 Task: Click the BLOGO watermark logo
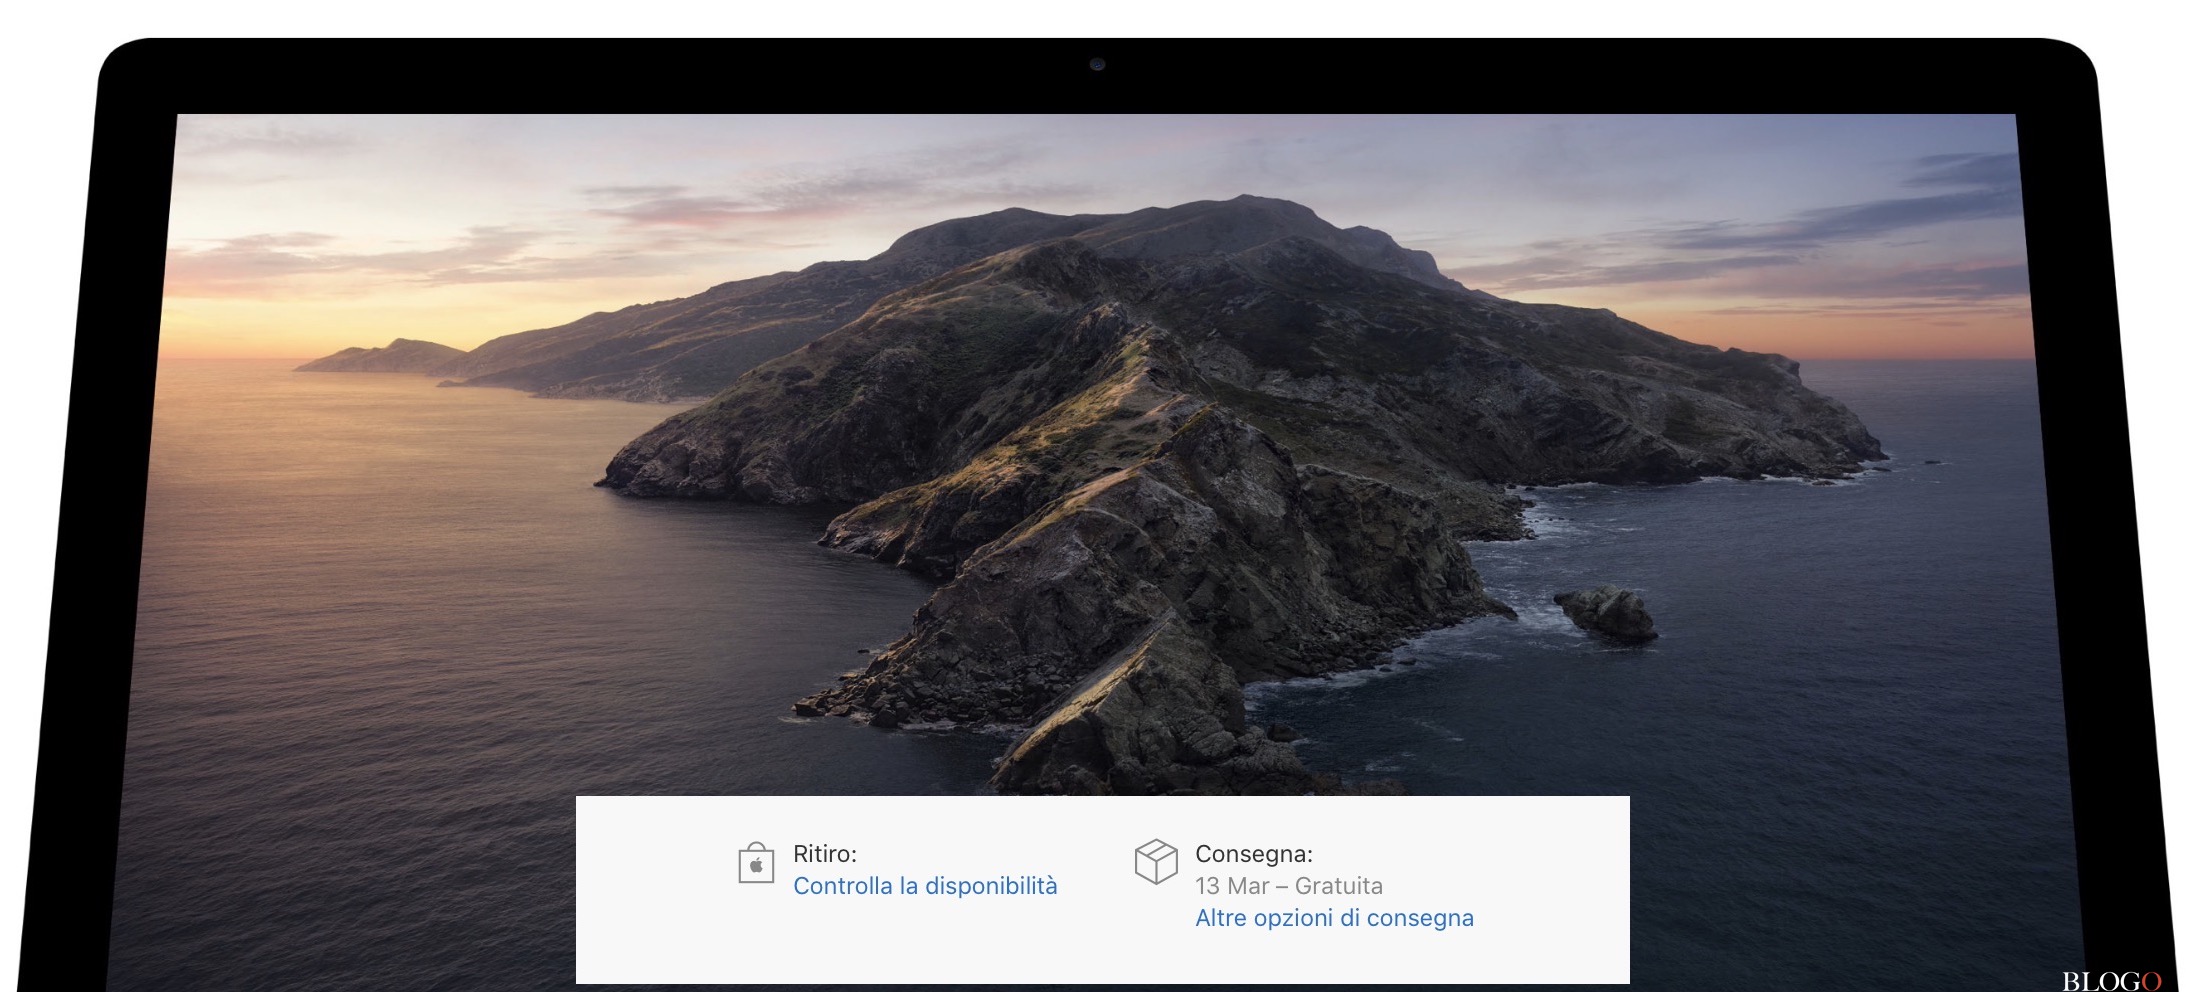click(2111, 980)
